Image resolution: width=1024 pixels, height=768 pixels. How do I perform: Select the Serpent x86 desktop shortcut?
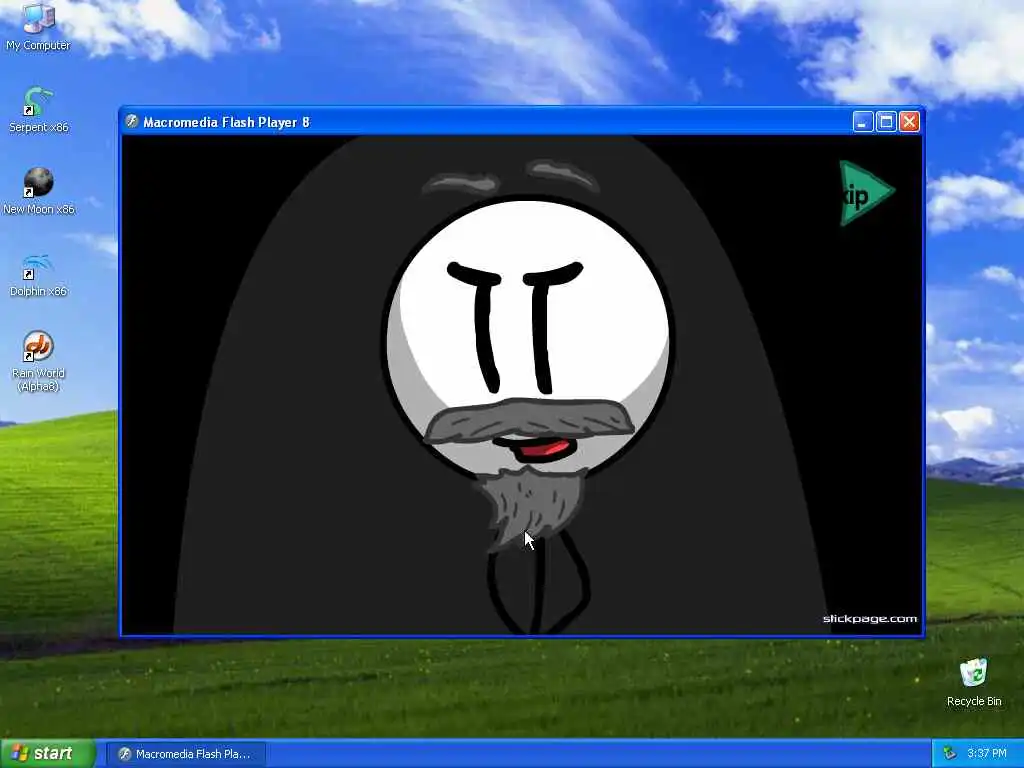click(x=38, y=109)
